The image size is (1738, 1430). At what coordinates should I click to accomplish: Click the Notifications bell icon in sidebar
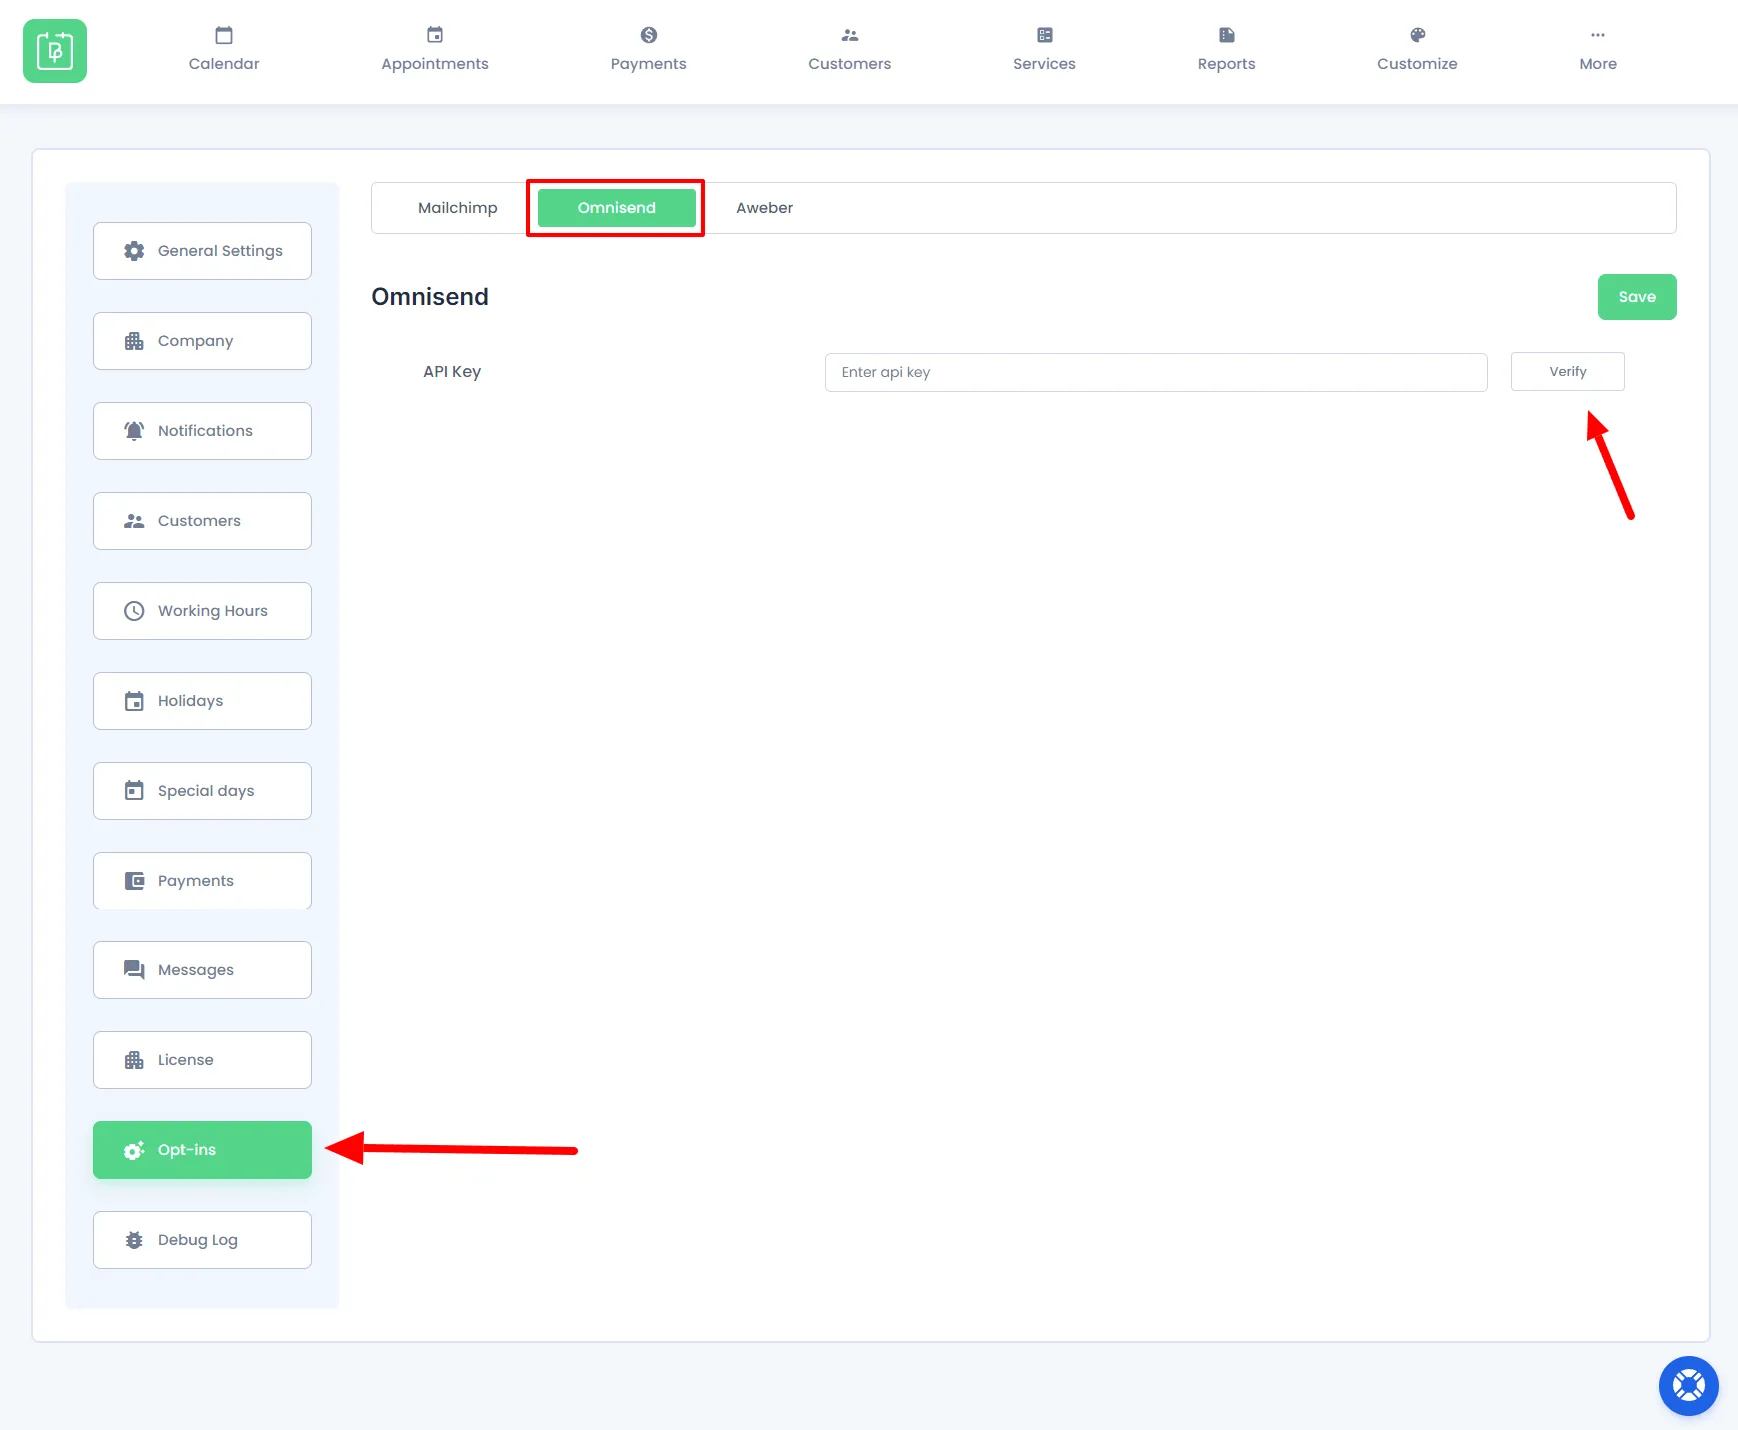134,431
